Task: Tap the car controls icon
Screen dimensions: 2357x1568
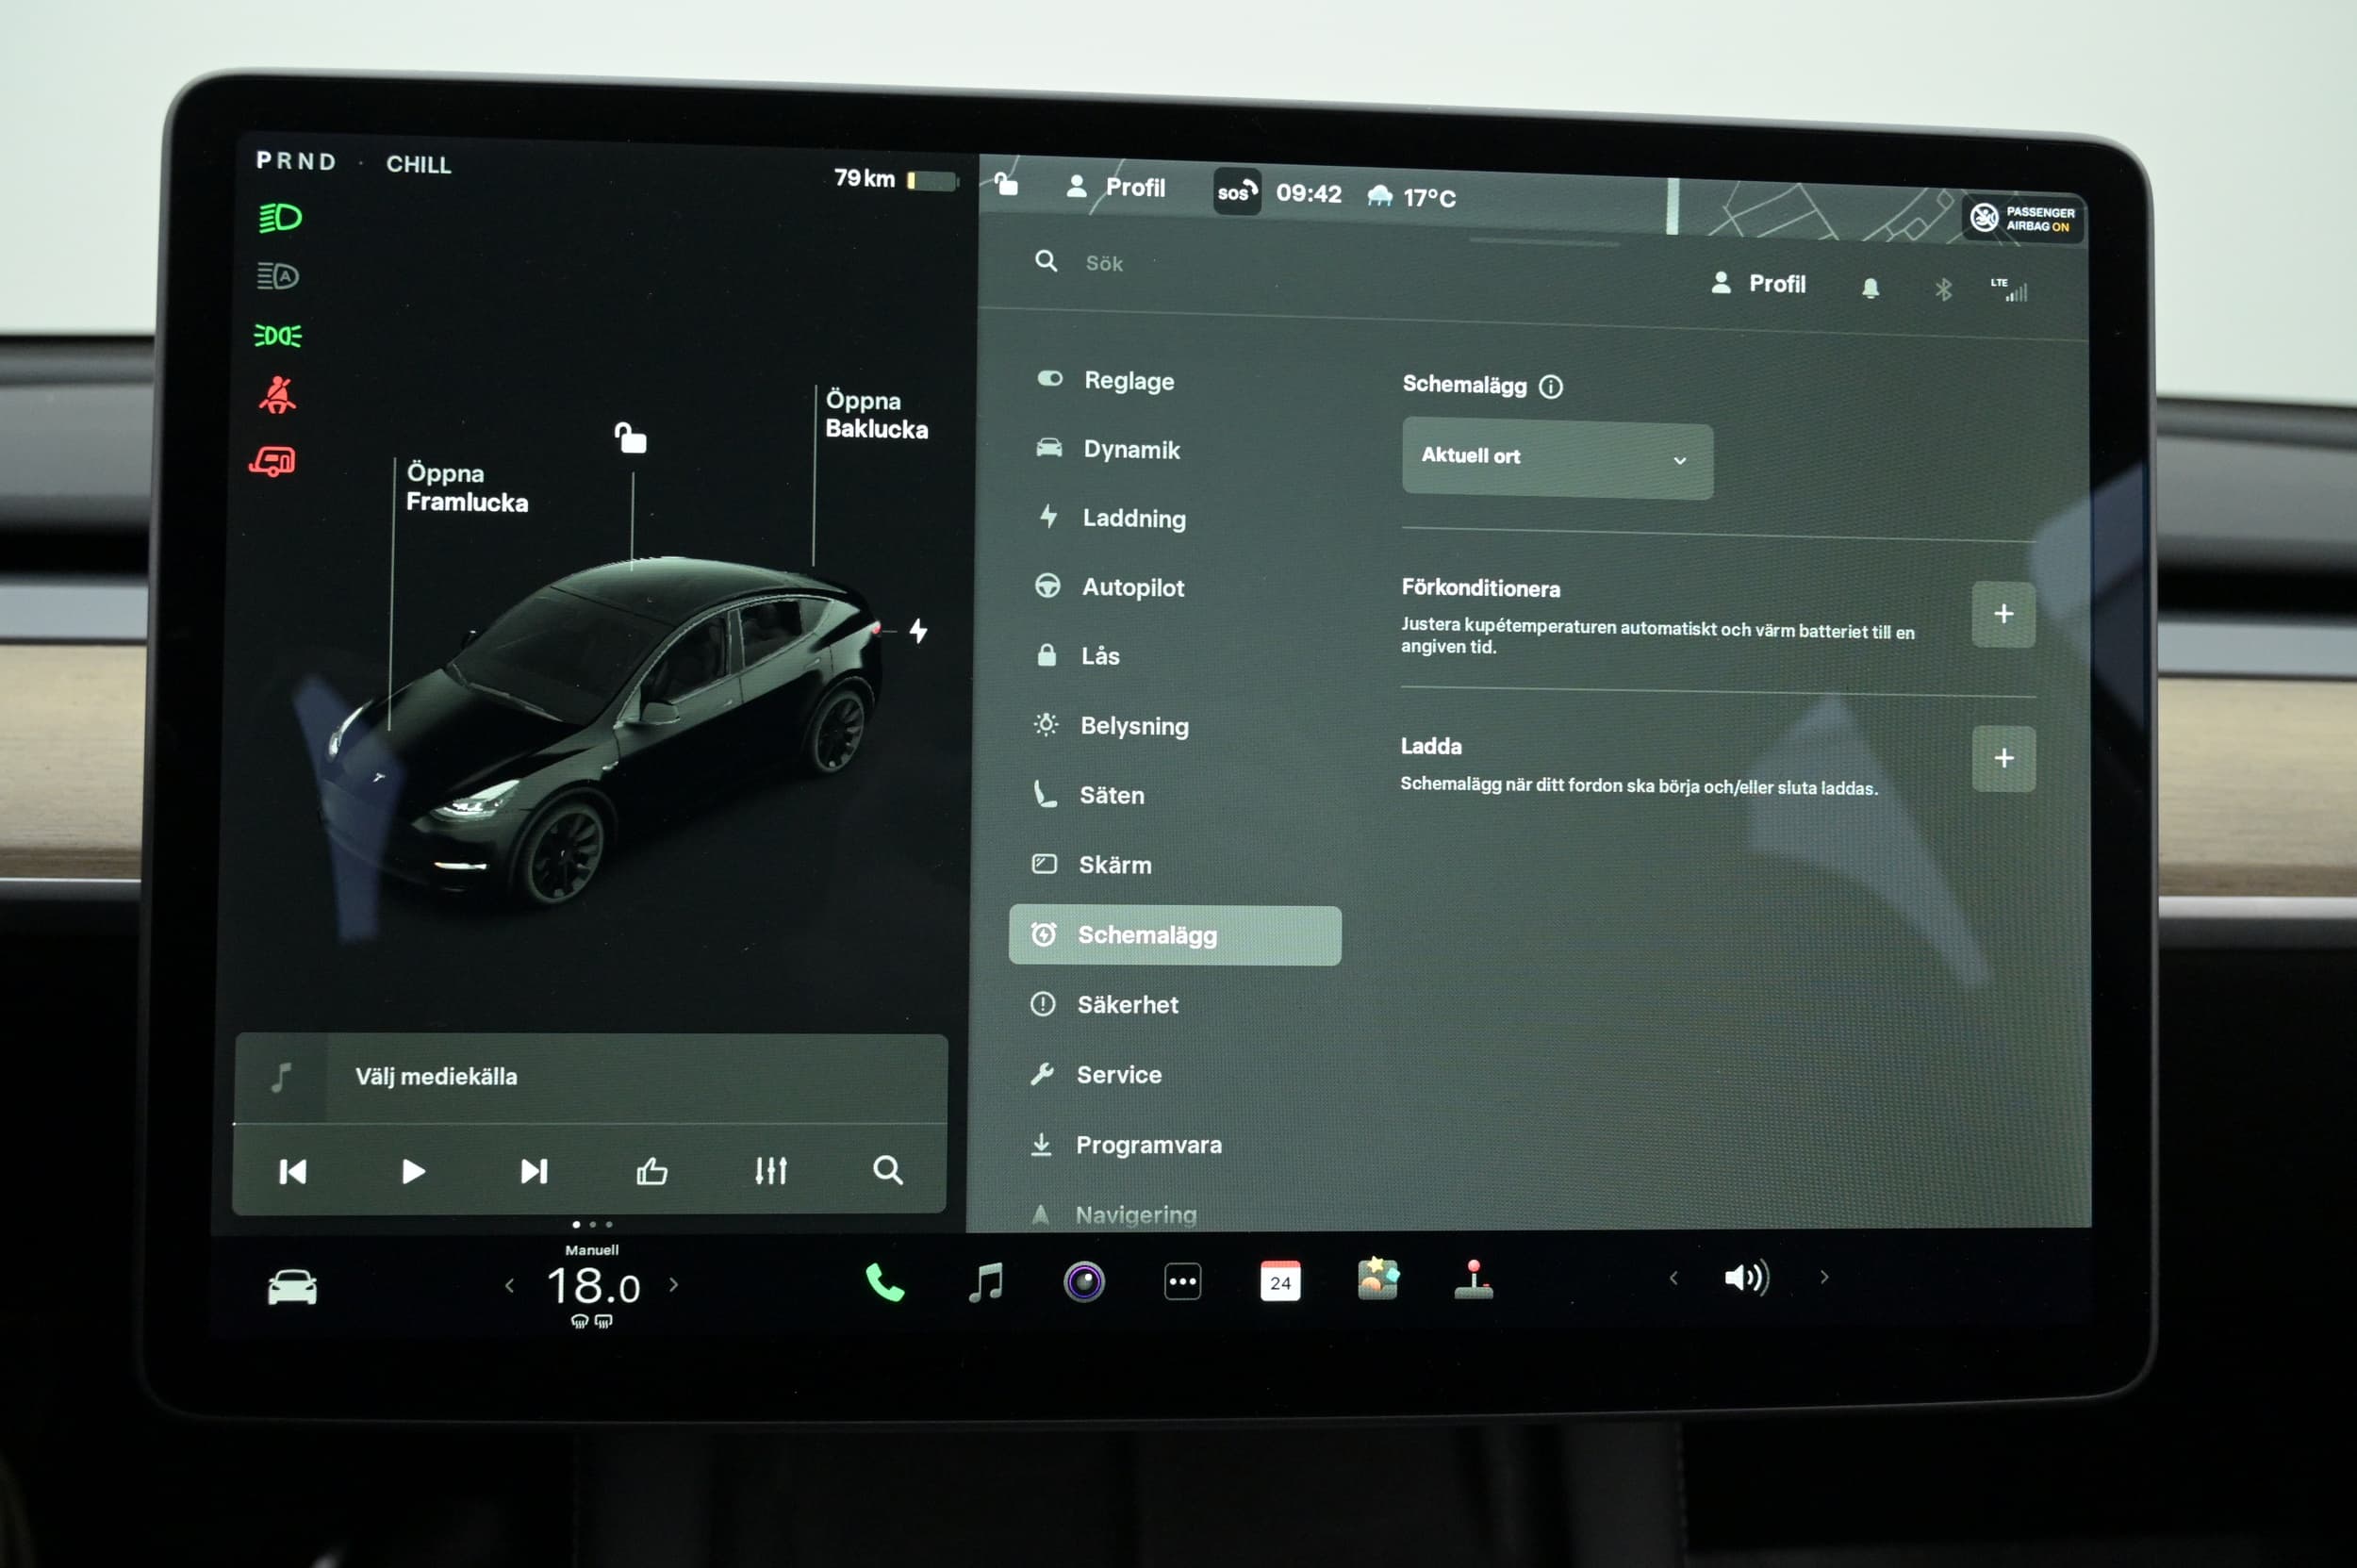Action: [x=292, y=1287]
